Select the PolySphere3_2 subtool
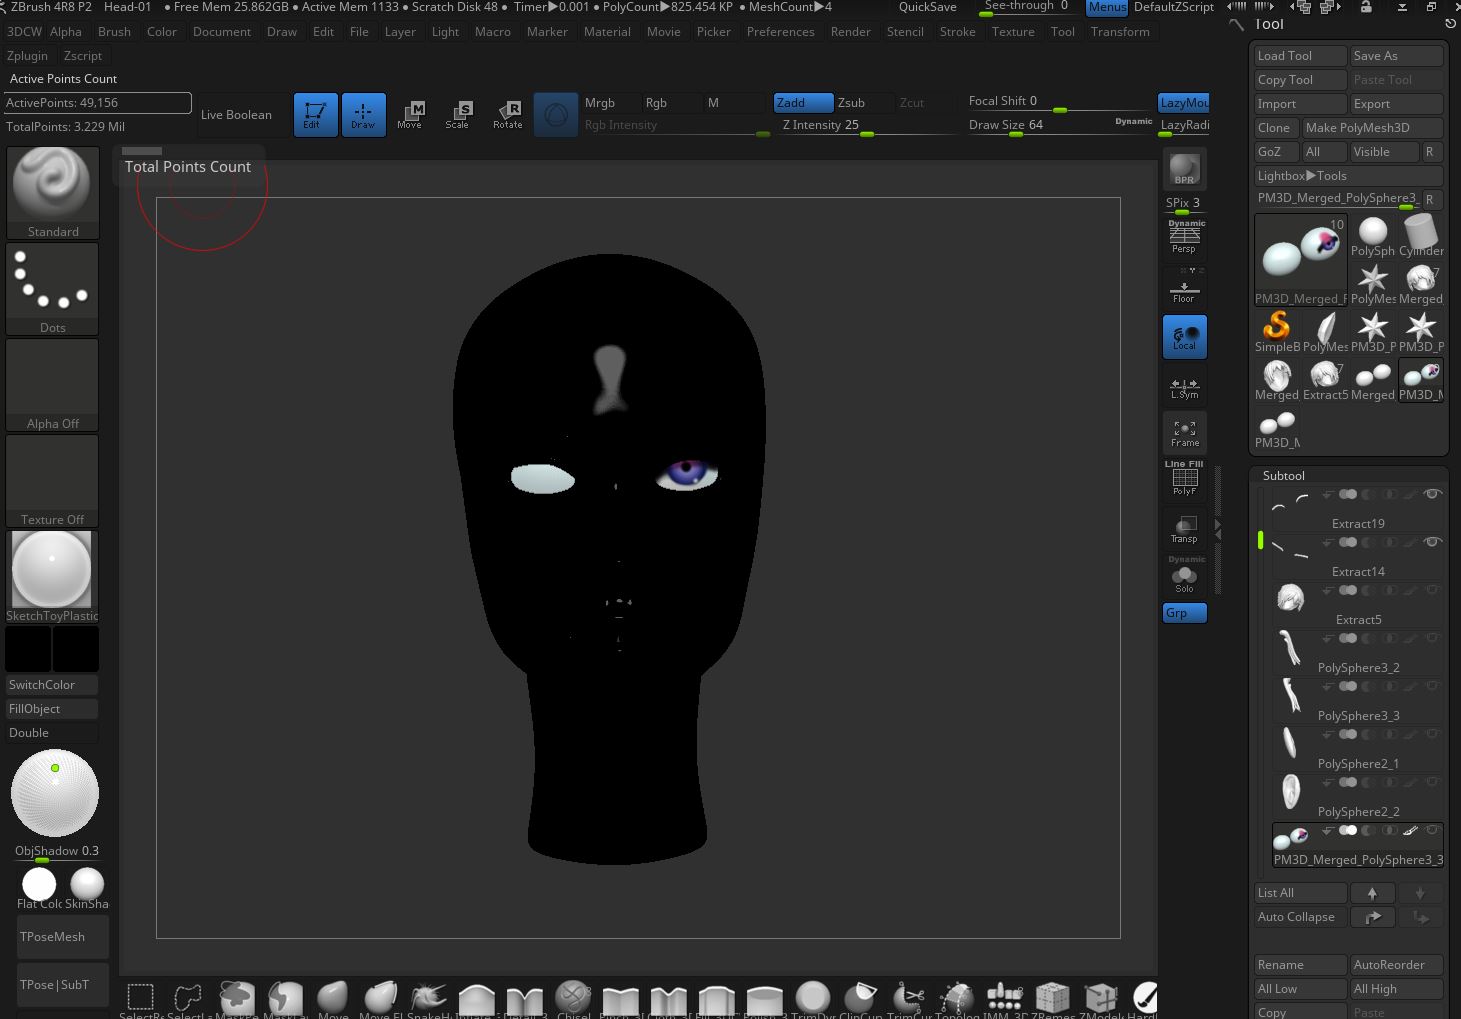This screenshot has height=1019, width=1461. pos(1358,651)
